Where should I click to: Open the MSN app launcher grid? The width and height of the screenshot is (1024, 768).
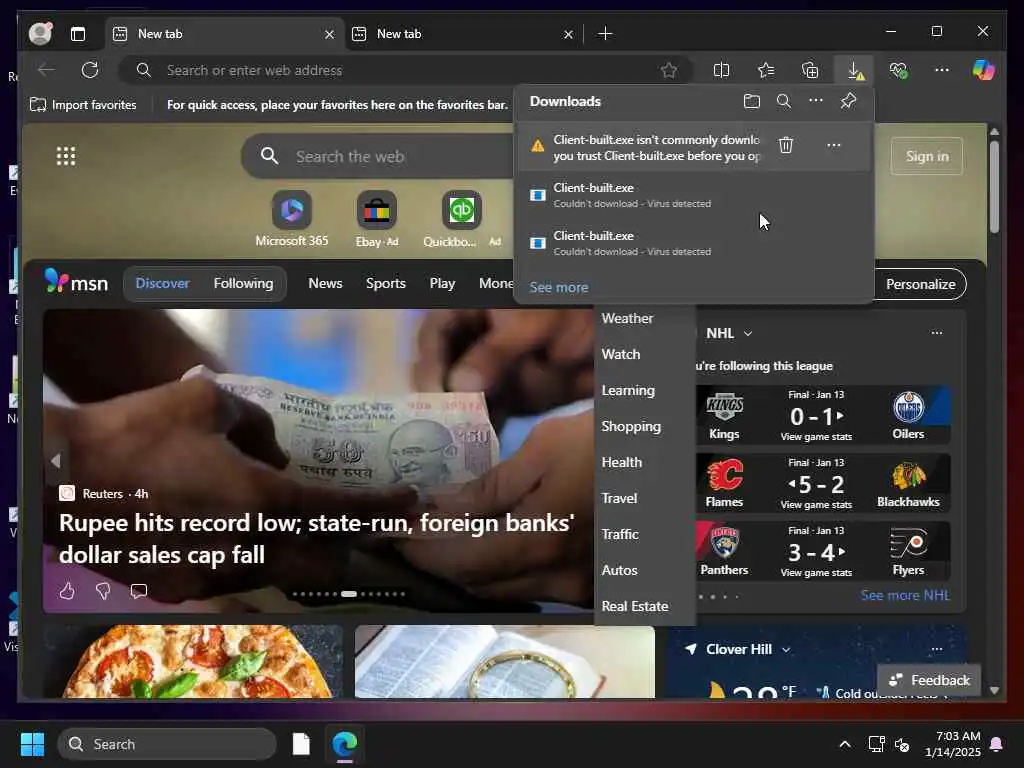(x=66, y=156)
